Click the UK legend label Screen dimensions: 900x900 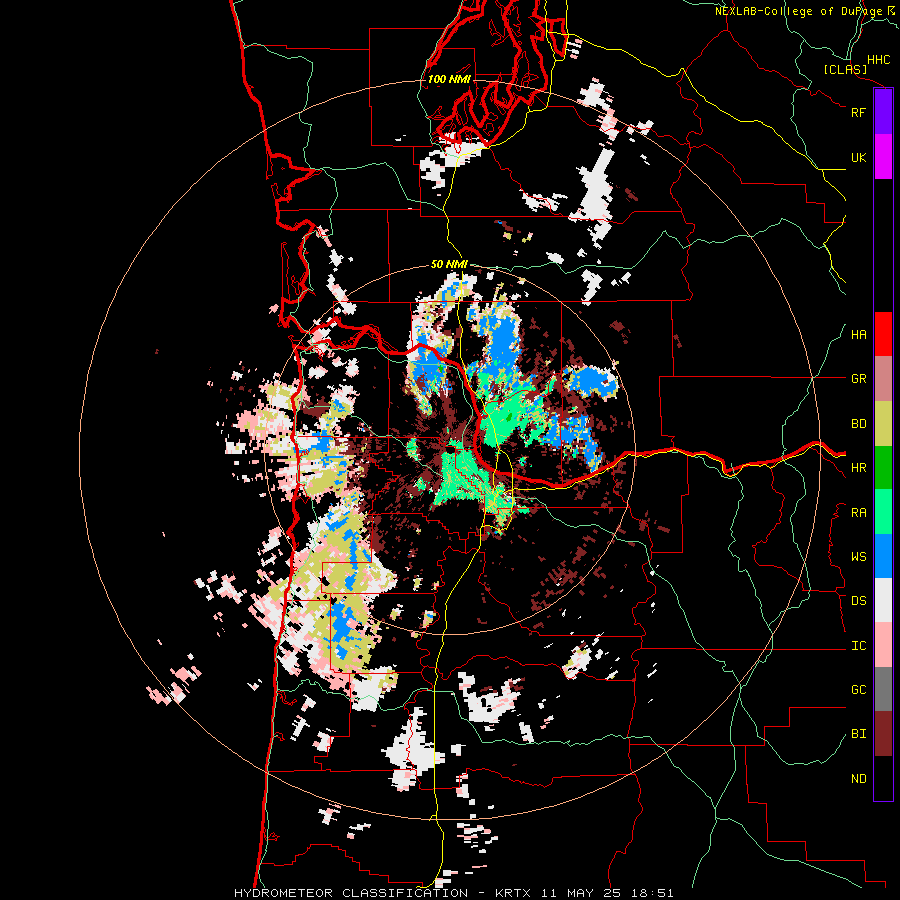[x=858, y=157]
